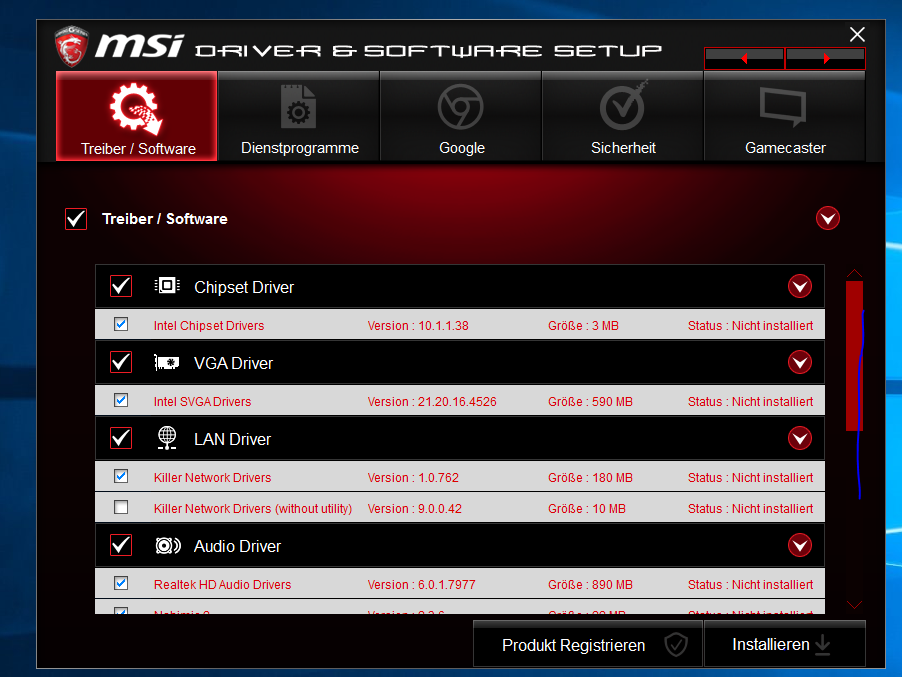Screen dimensions: 902x677
Task: Click Größe : 3 MB text
Action: [x=583, y=326]
